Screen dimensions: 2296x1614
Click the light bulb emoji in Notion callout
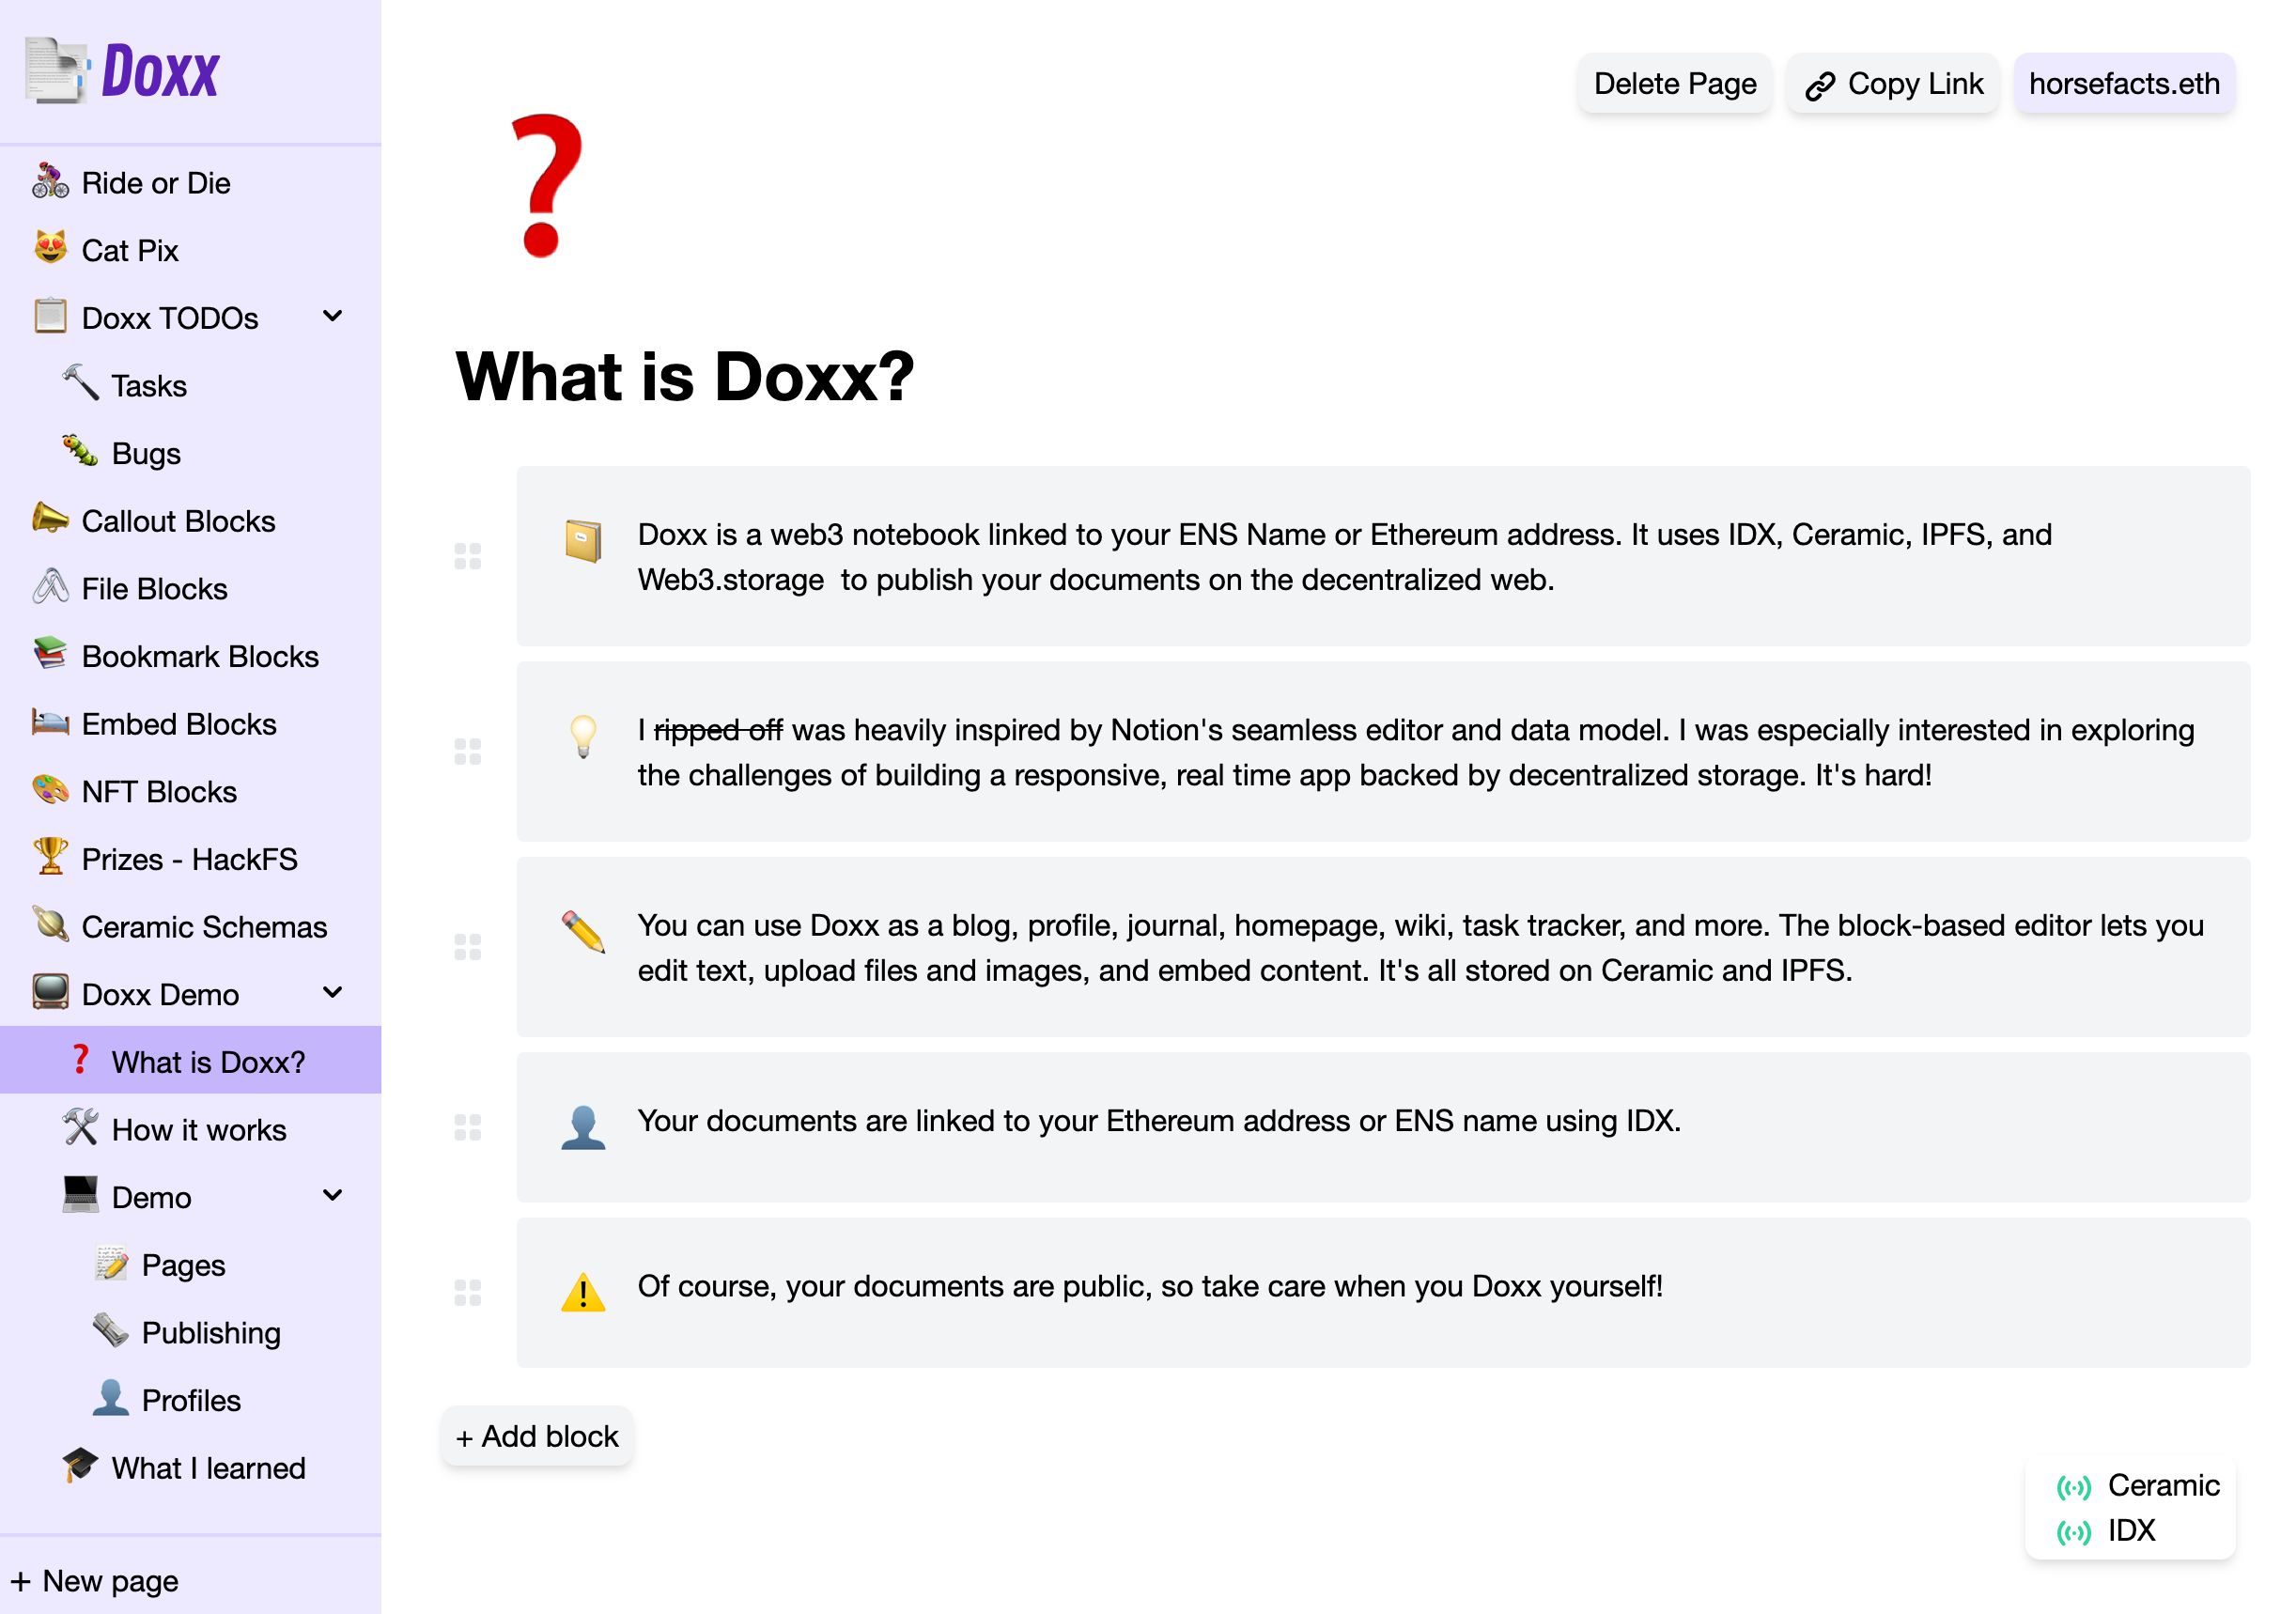pos(583,736)
